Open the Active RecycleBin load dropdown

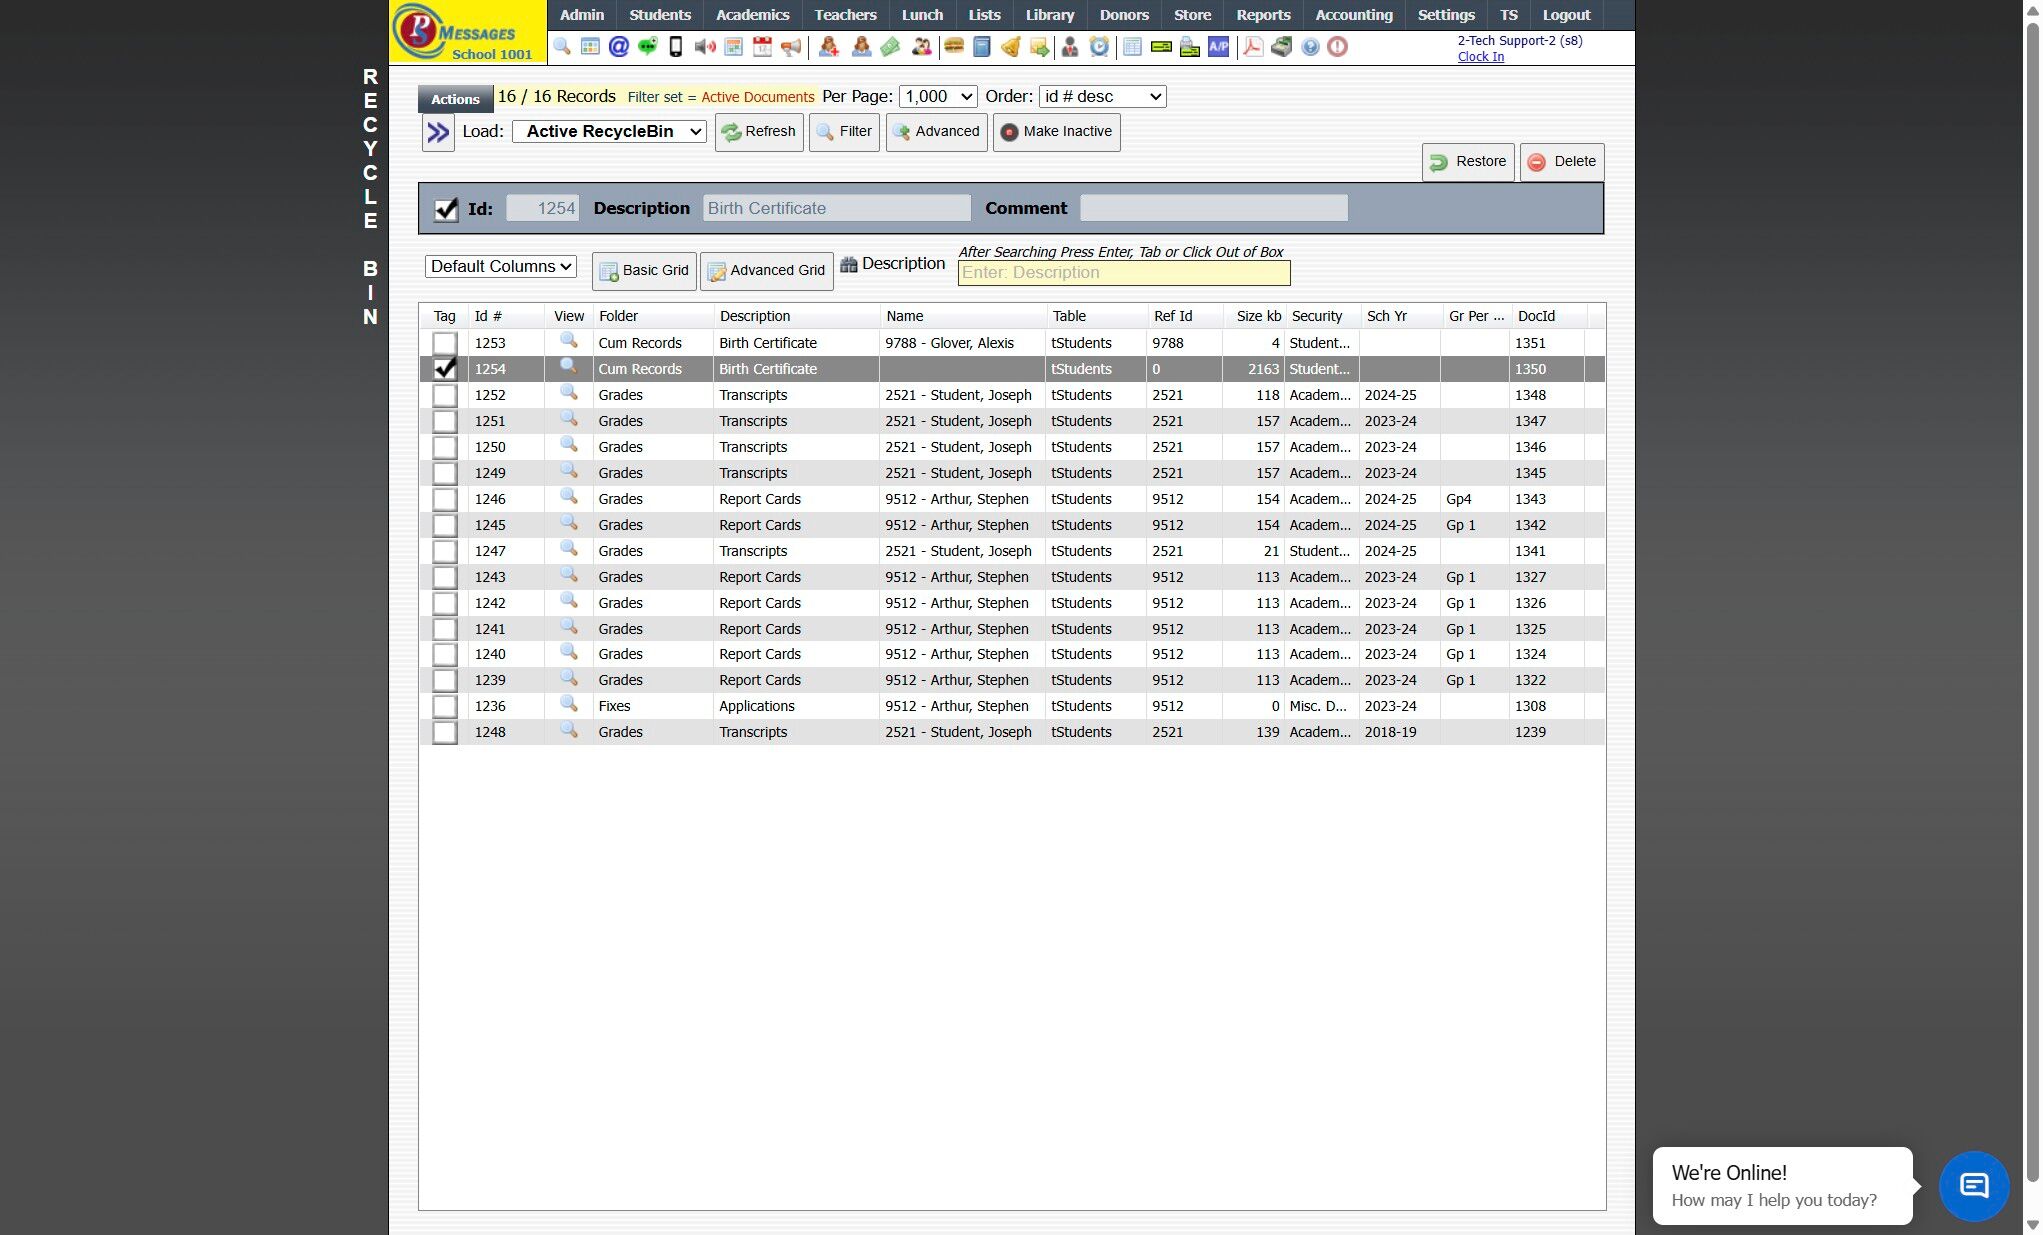click(x=609, y=132)
